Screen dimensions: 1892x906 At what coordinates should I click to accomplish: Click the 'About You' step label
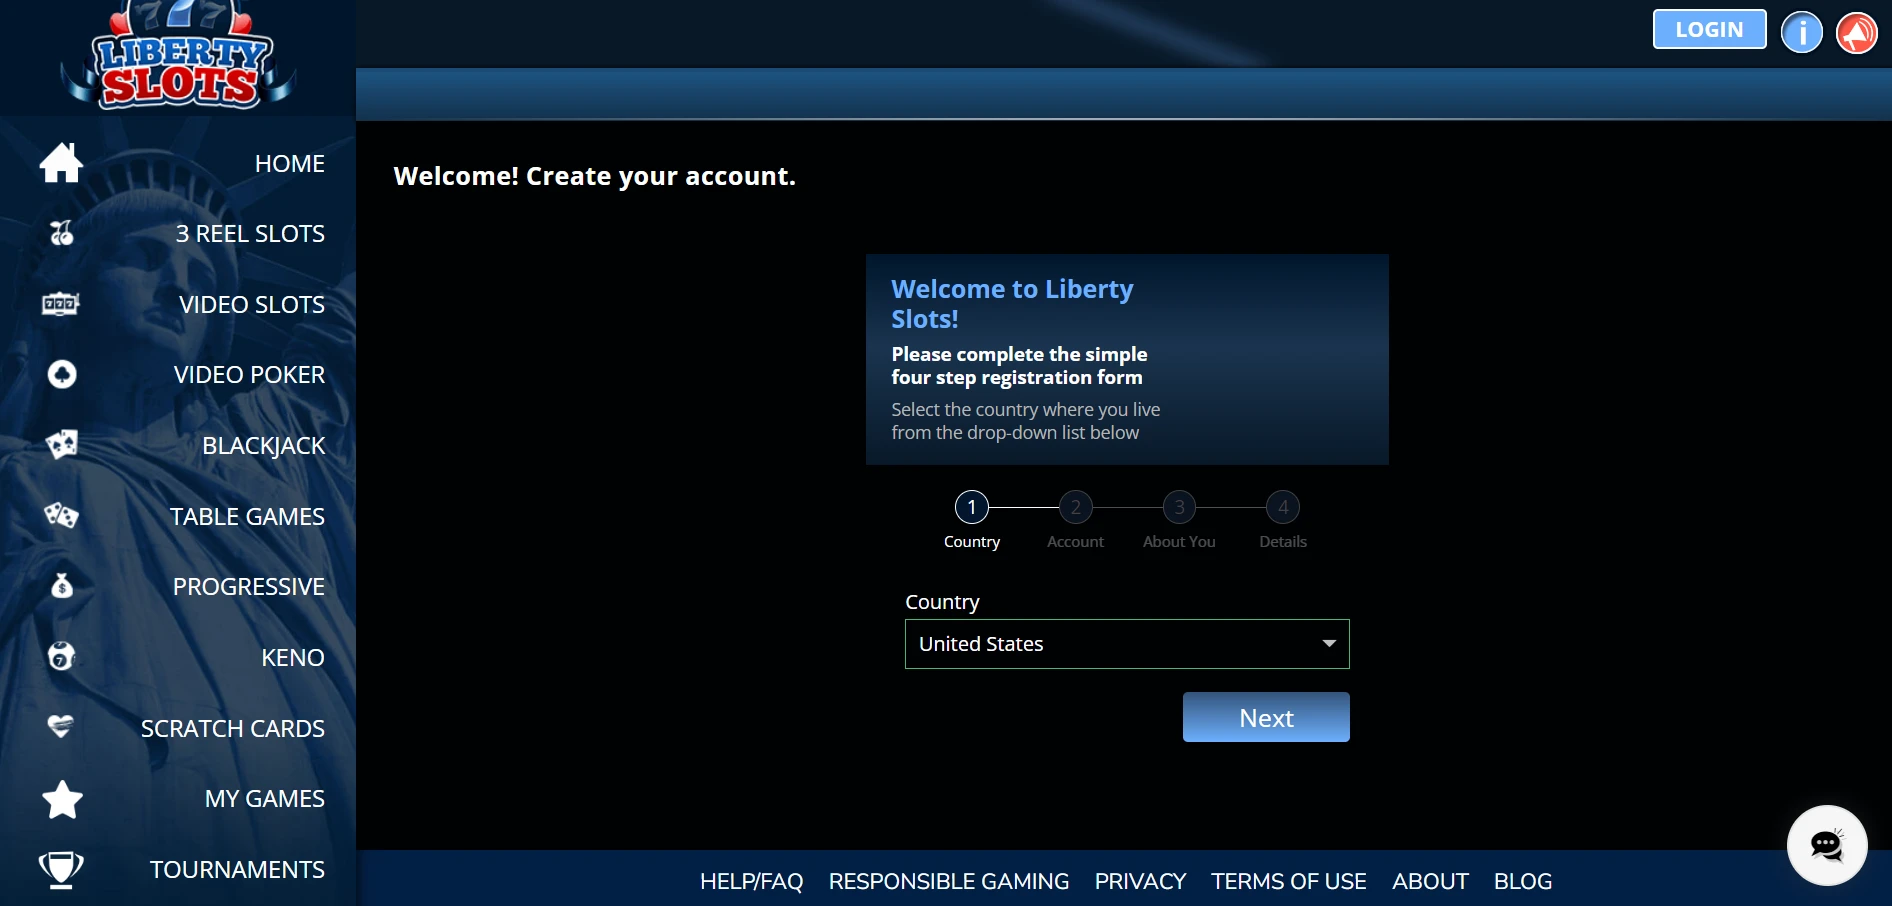(x=1179, y=541)
